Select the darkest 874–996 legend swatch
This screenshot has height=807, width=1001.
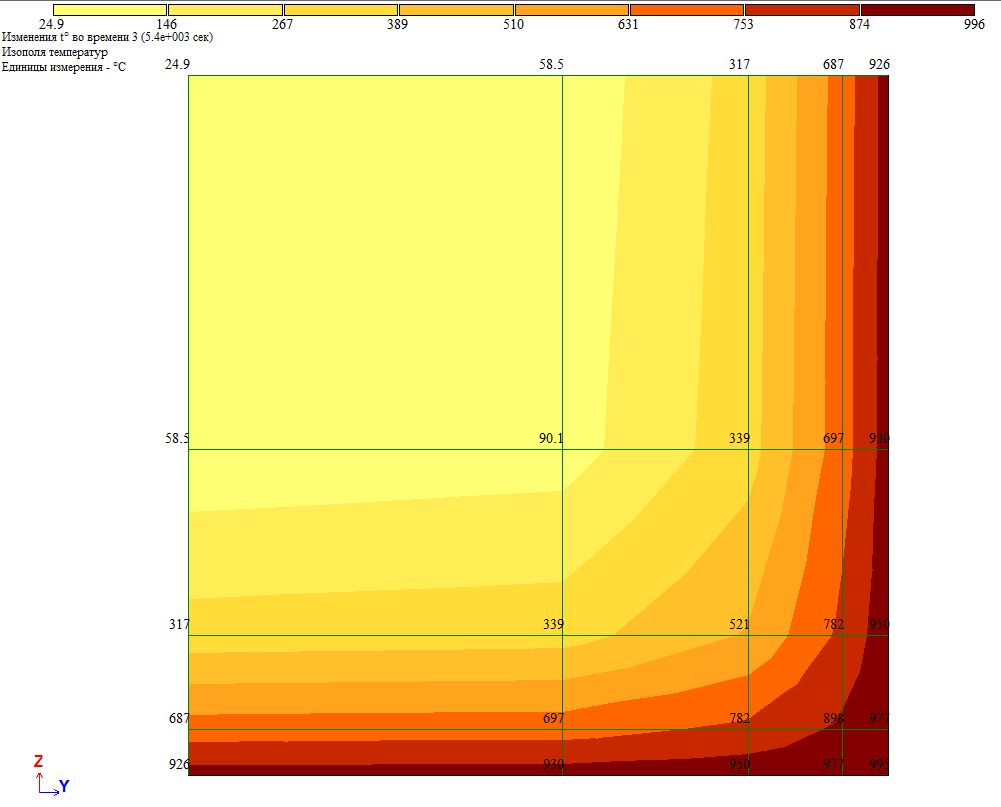(x=917, y=10)
